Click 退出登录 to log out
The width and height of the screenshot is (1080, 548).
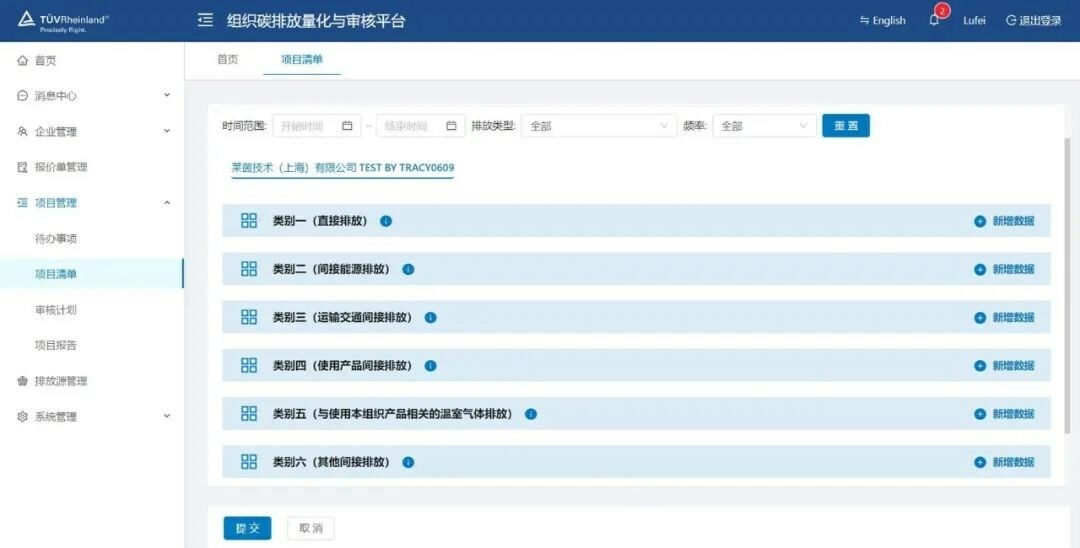click(1033, 20)
